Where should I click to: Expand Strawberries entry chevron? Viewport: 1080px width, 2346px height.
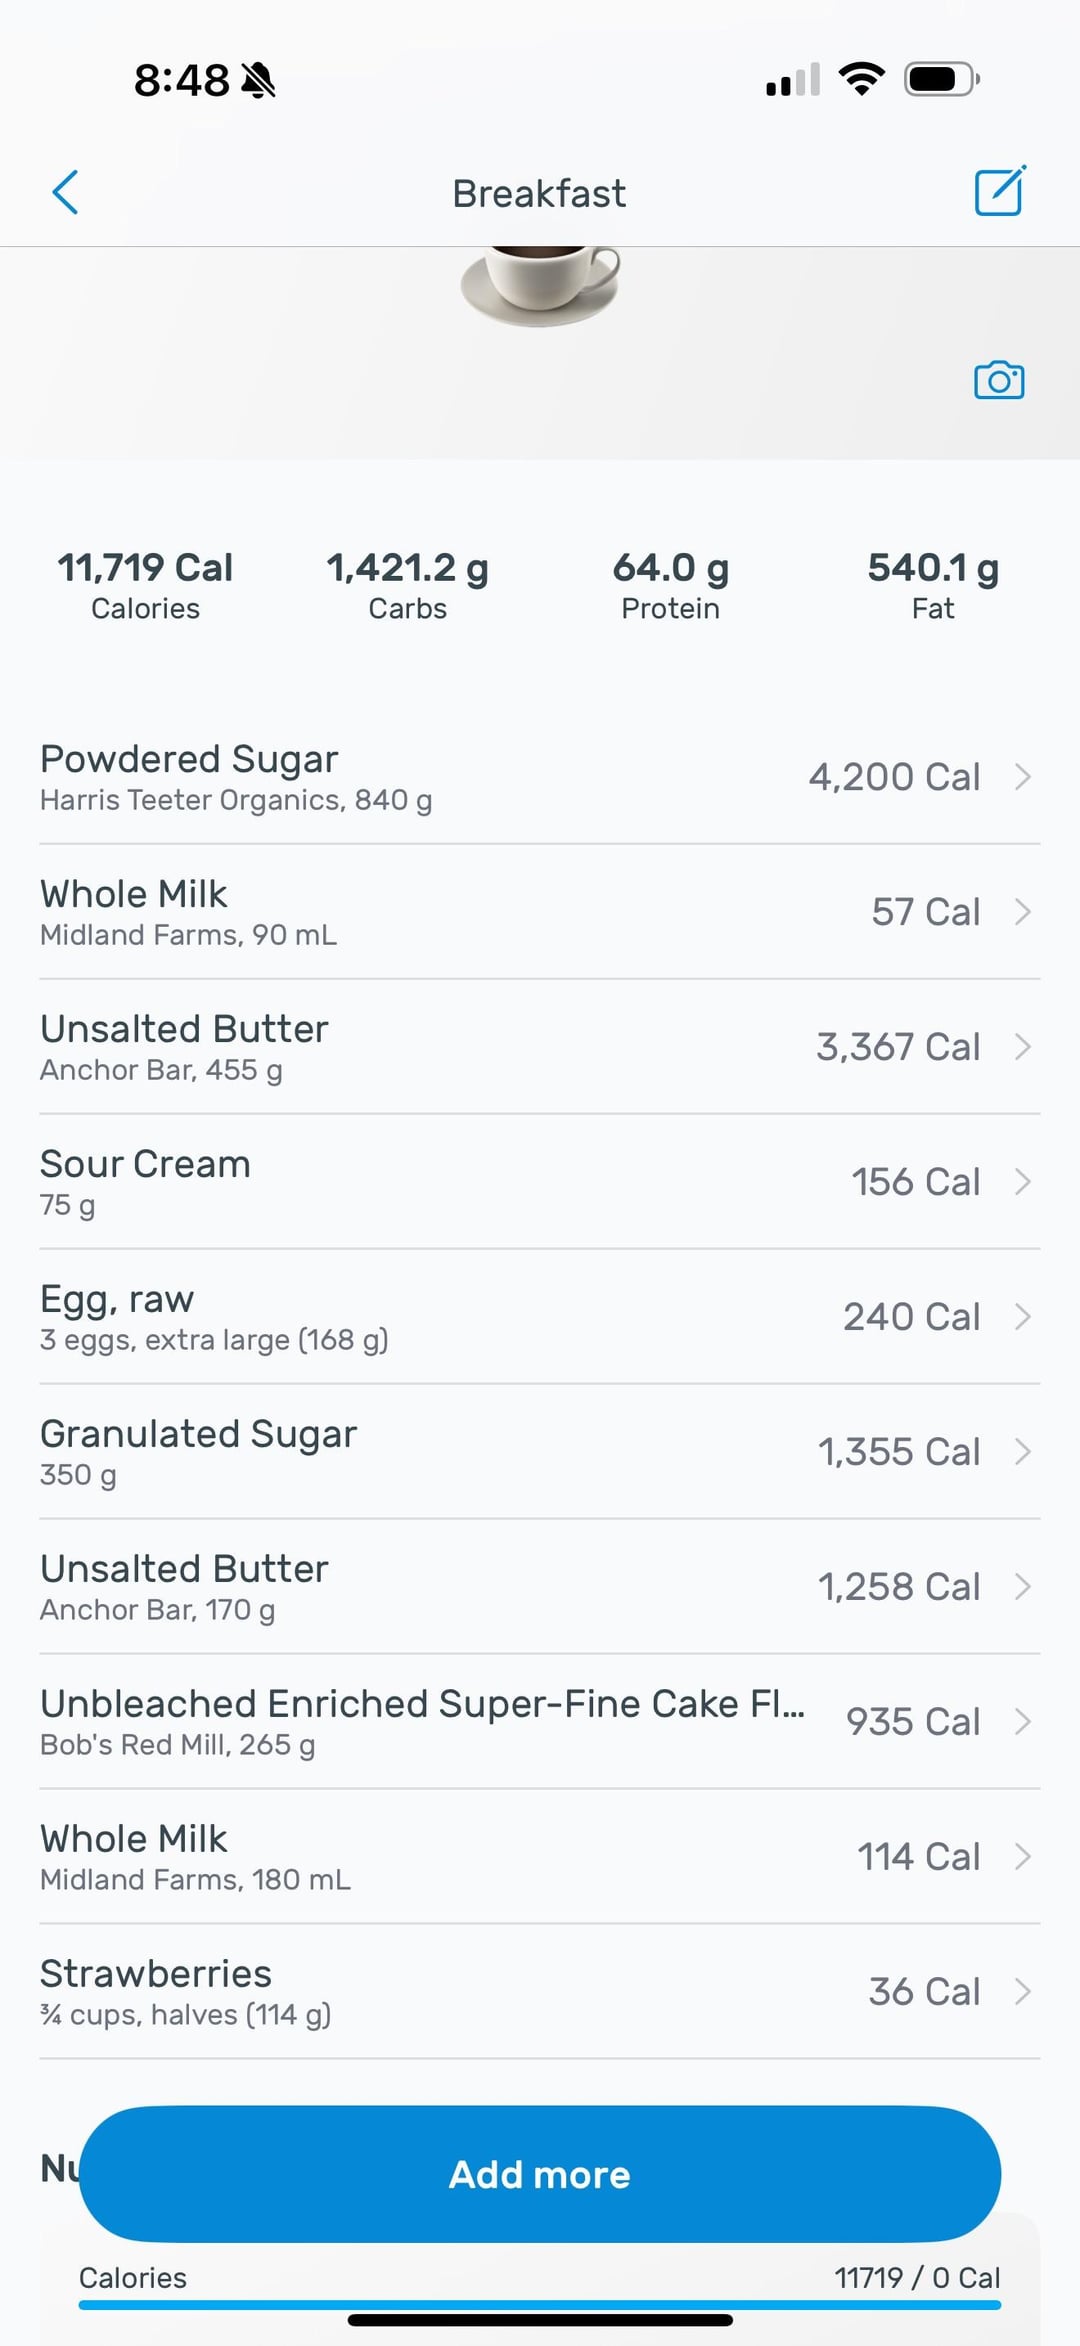1022,1991
